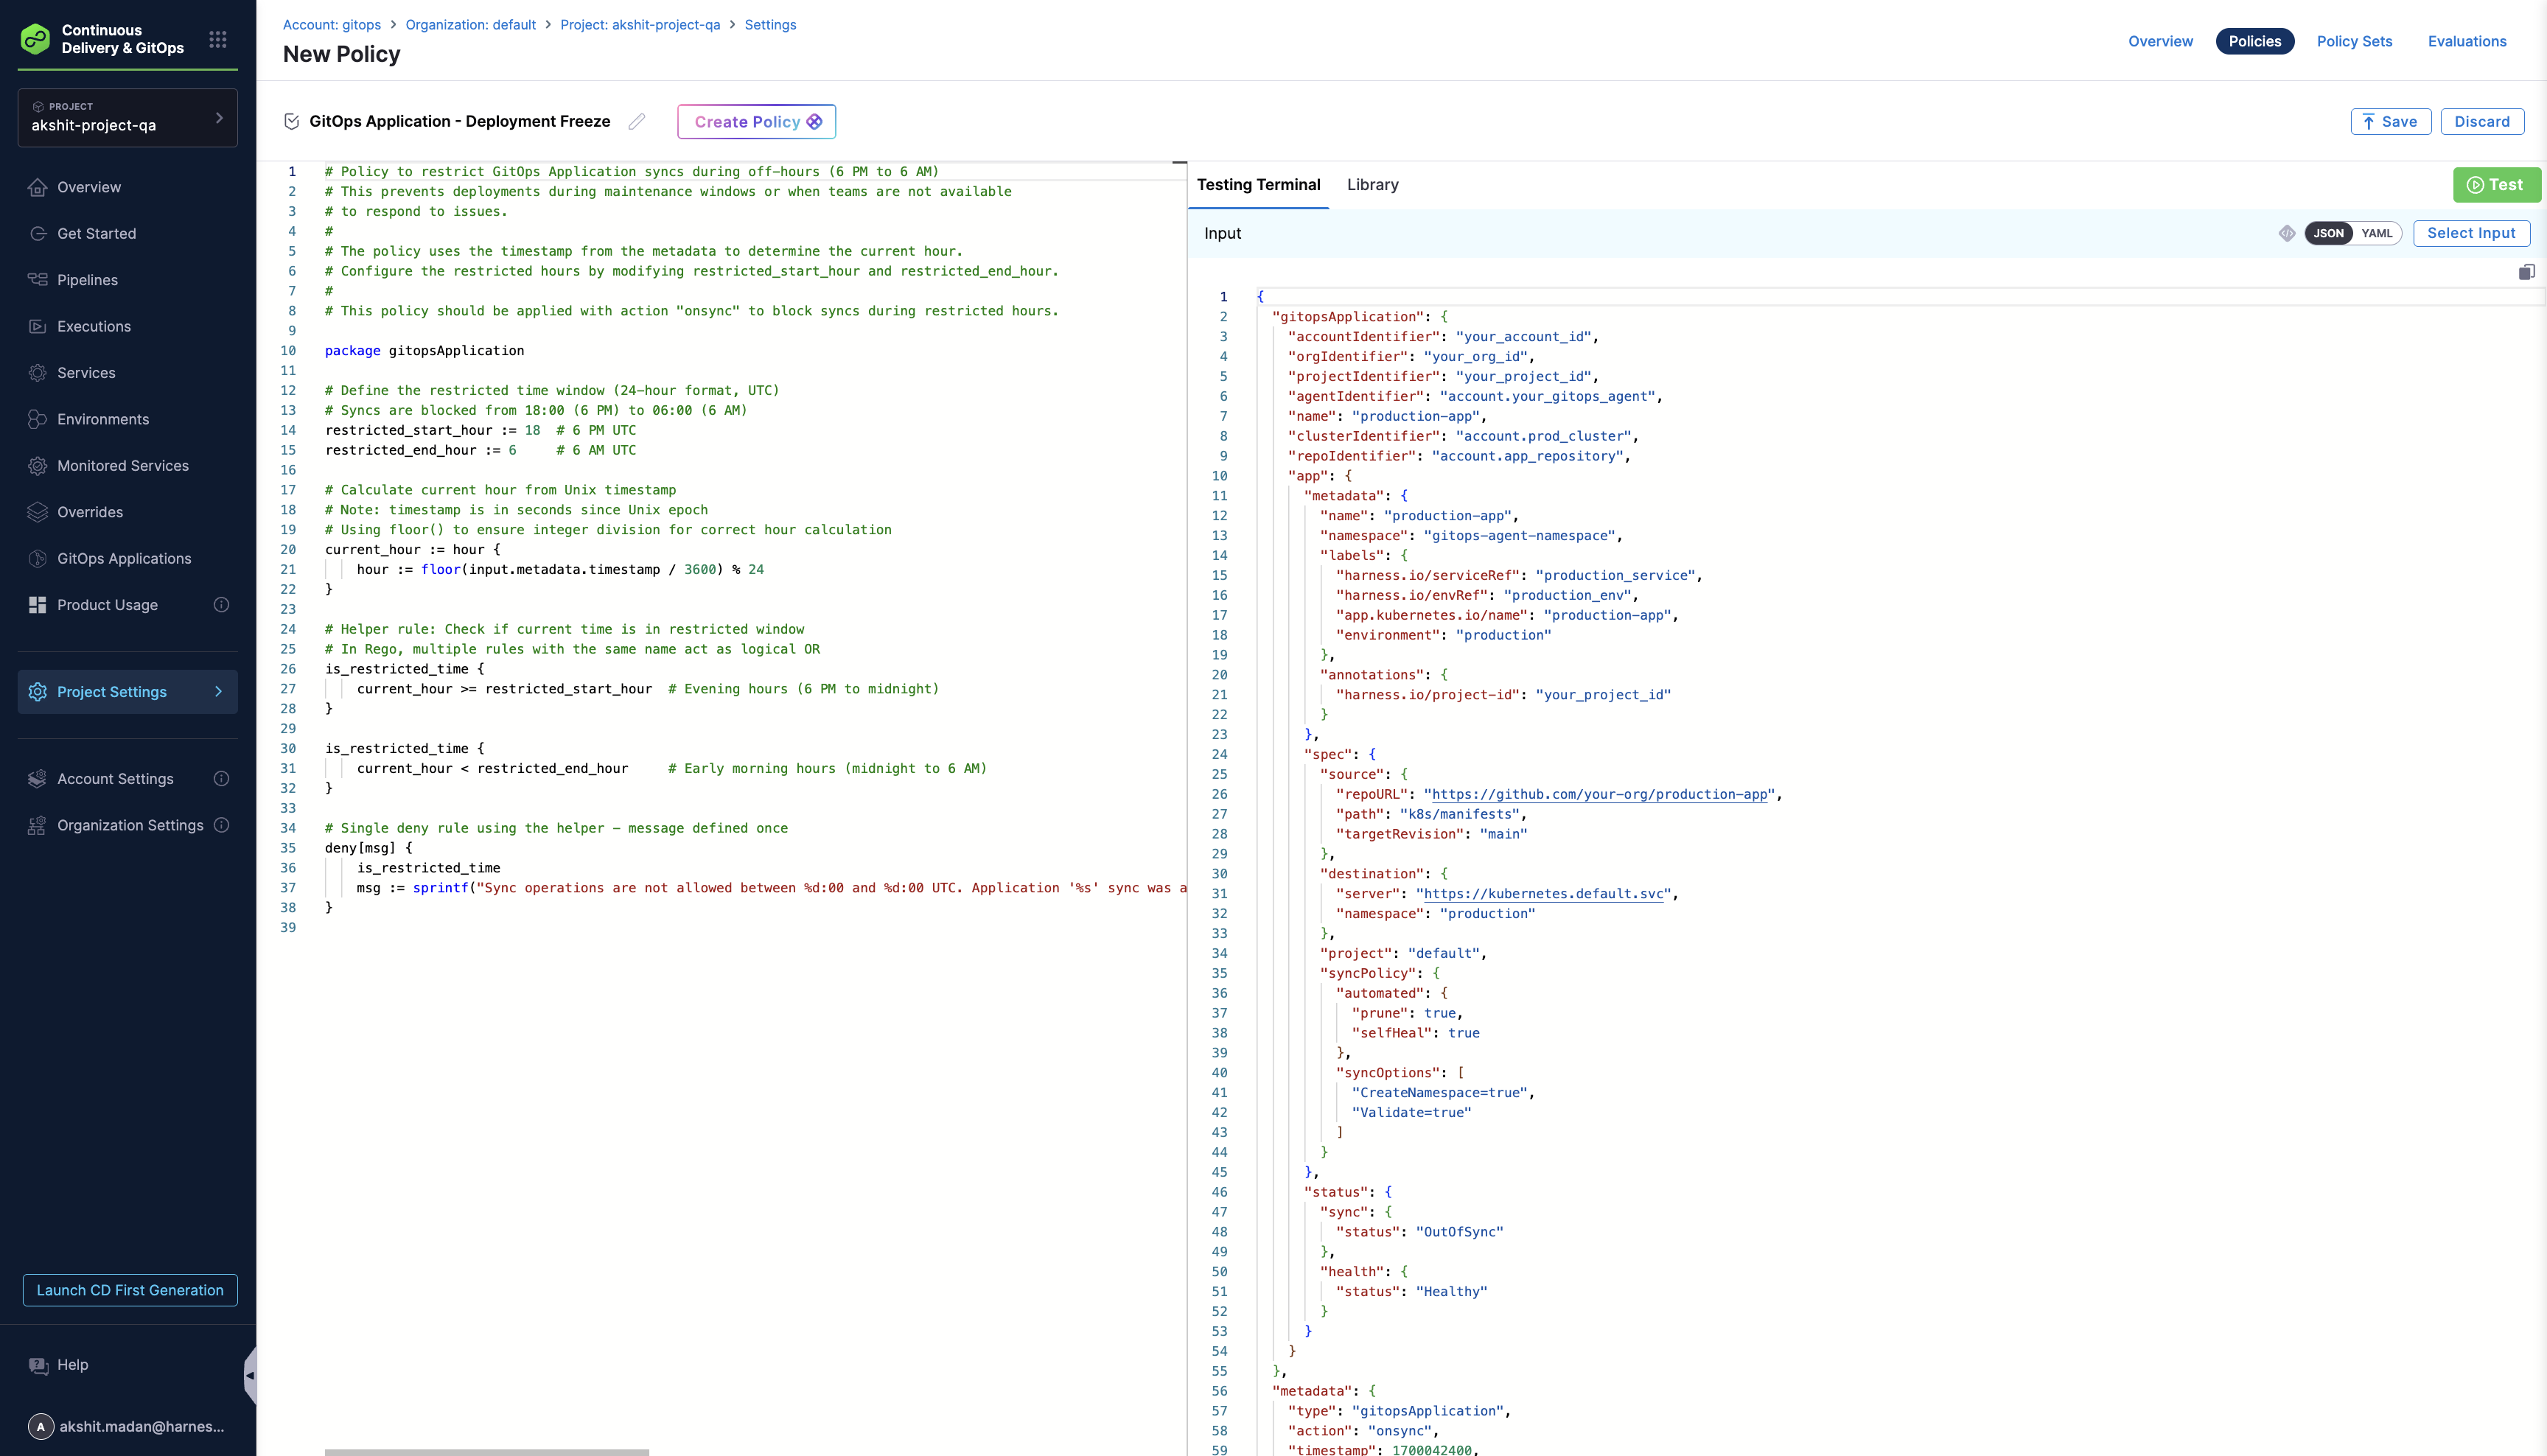The height and width of the screenshot is (1456, 2547).
Task: Select the JSON input format
Action: [2328, 233]
